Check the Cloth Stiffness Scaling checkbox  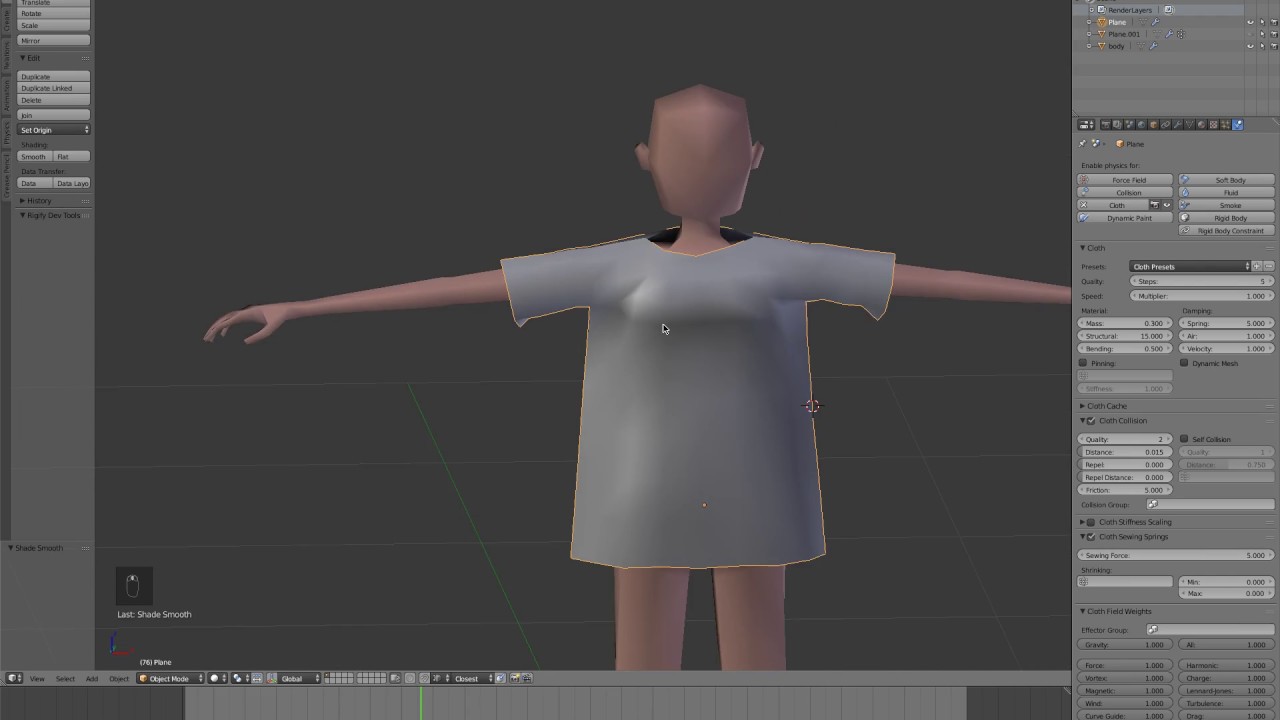click(1091, 522)
